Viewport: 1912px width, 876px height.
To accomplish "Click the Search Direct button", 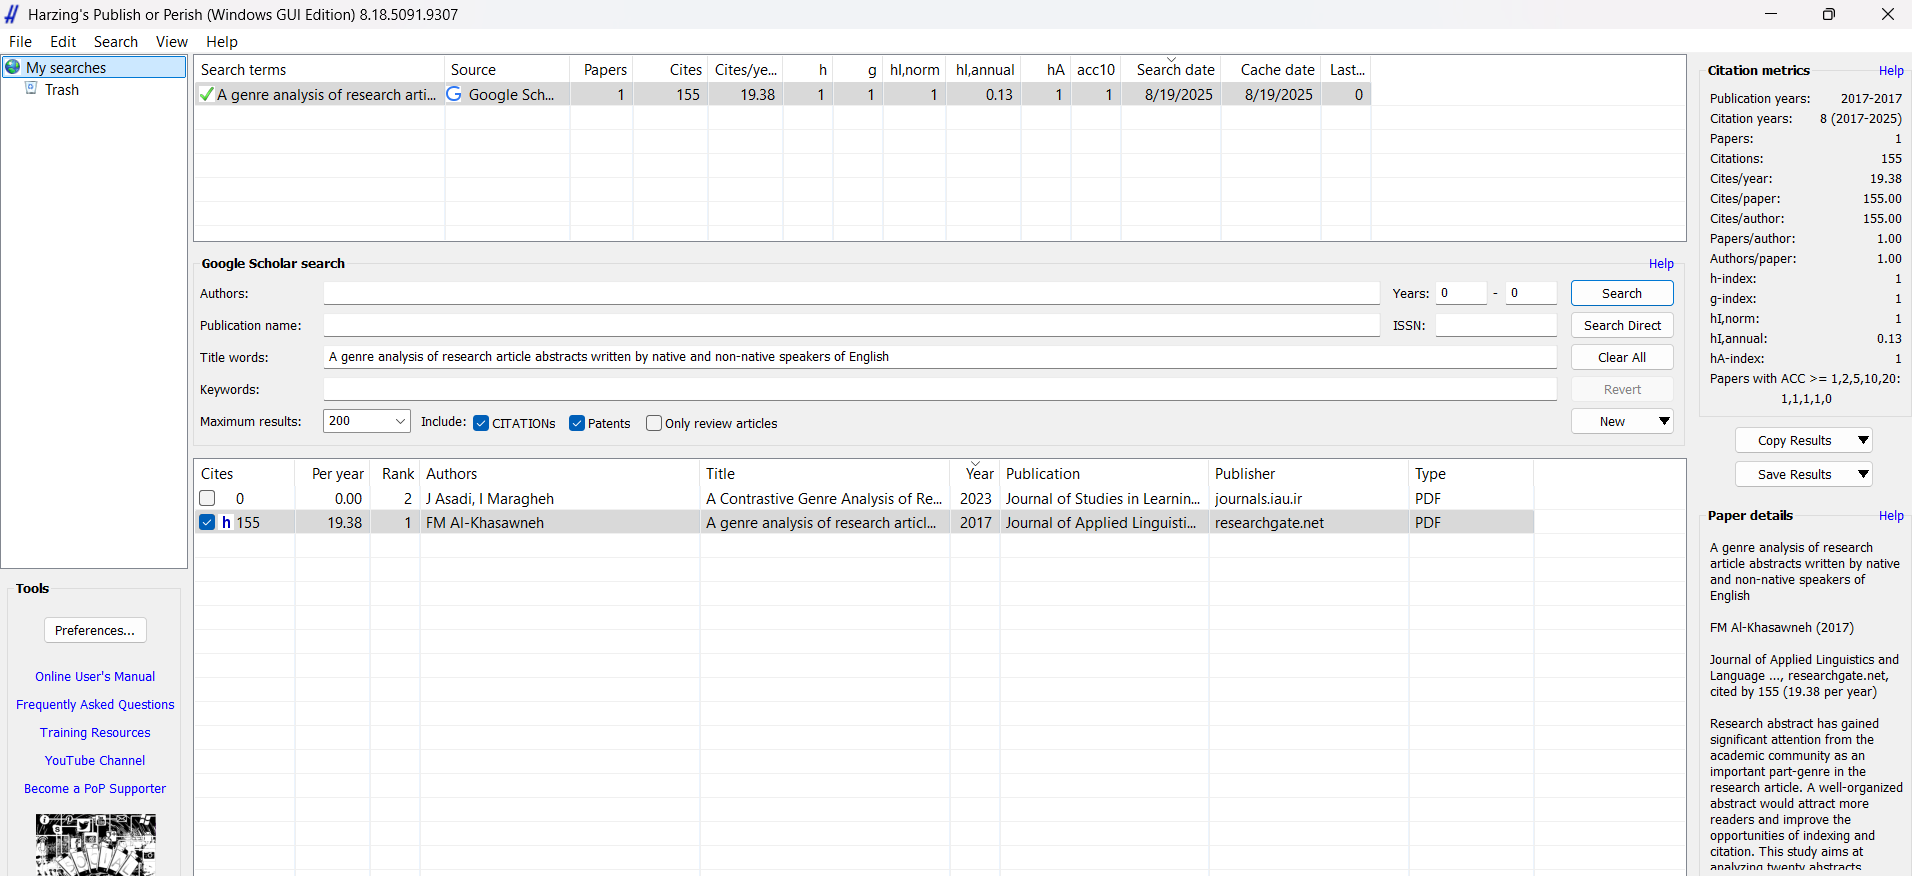I will [1622, 325].
